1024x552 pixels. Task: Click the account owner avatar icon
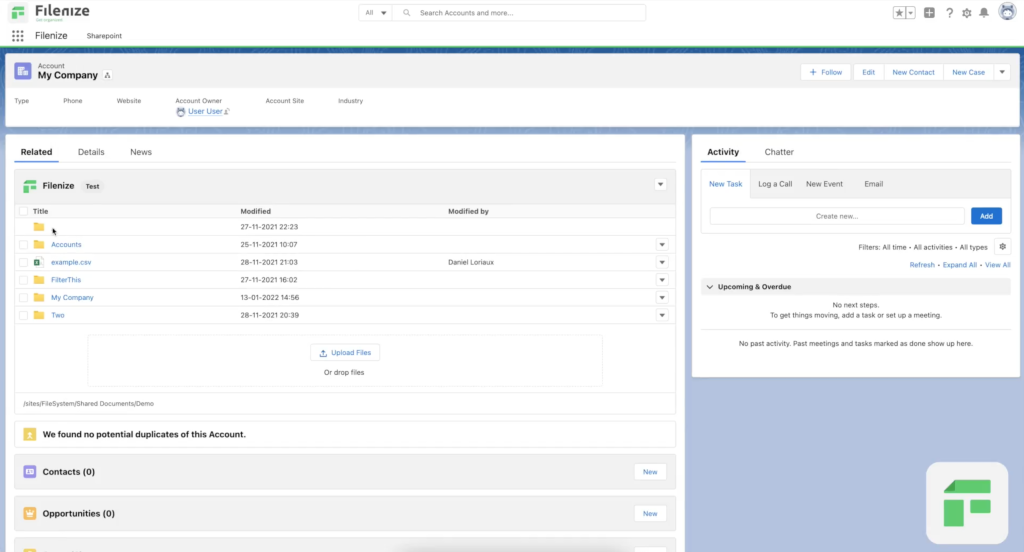click(181, 112)
